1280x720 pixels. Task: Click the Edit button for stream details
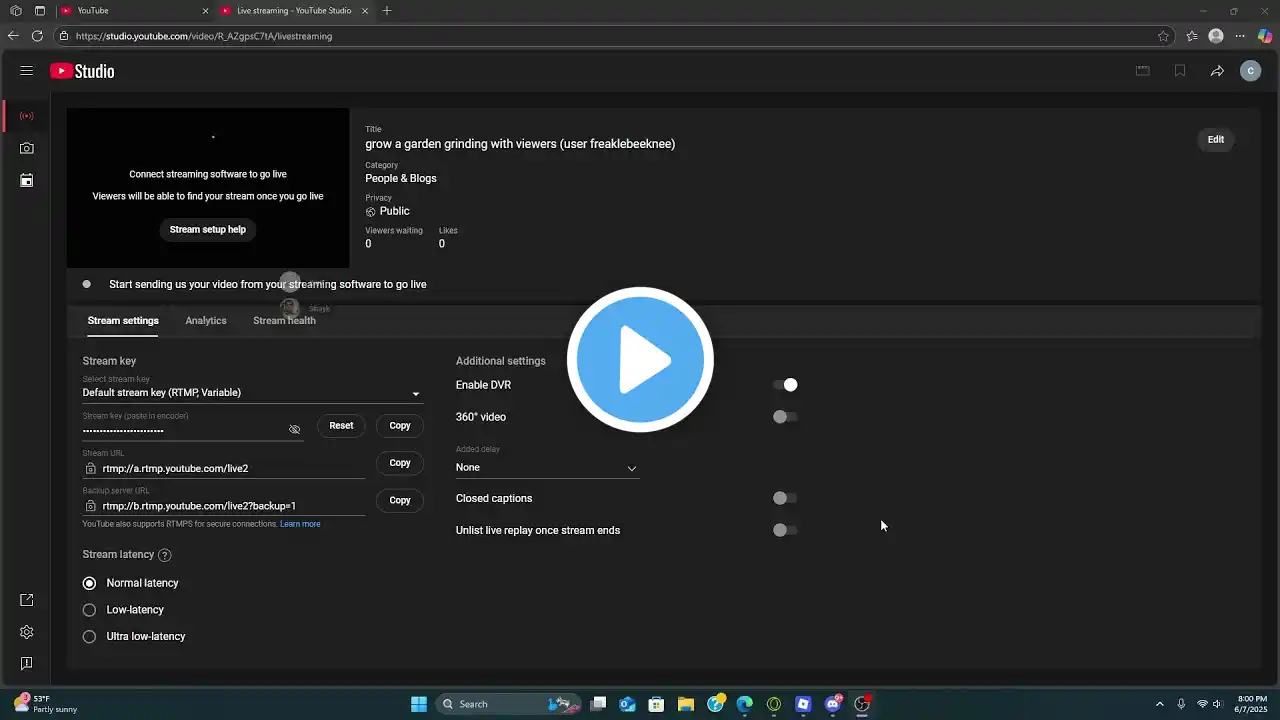[1216, 140]
